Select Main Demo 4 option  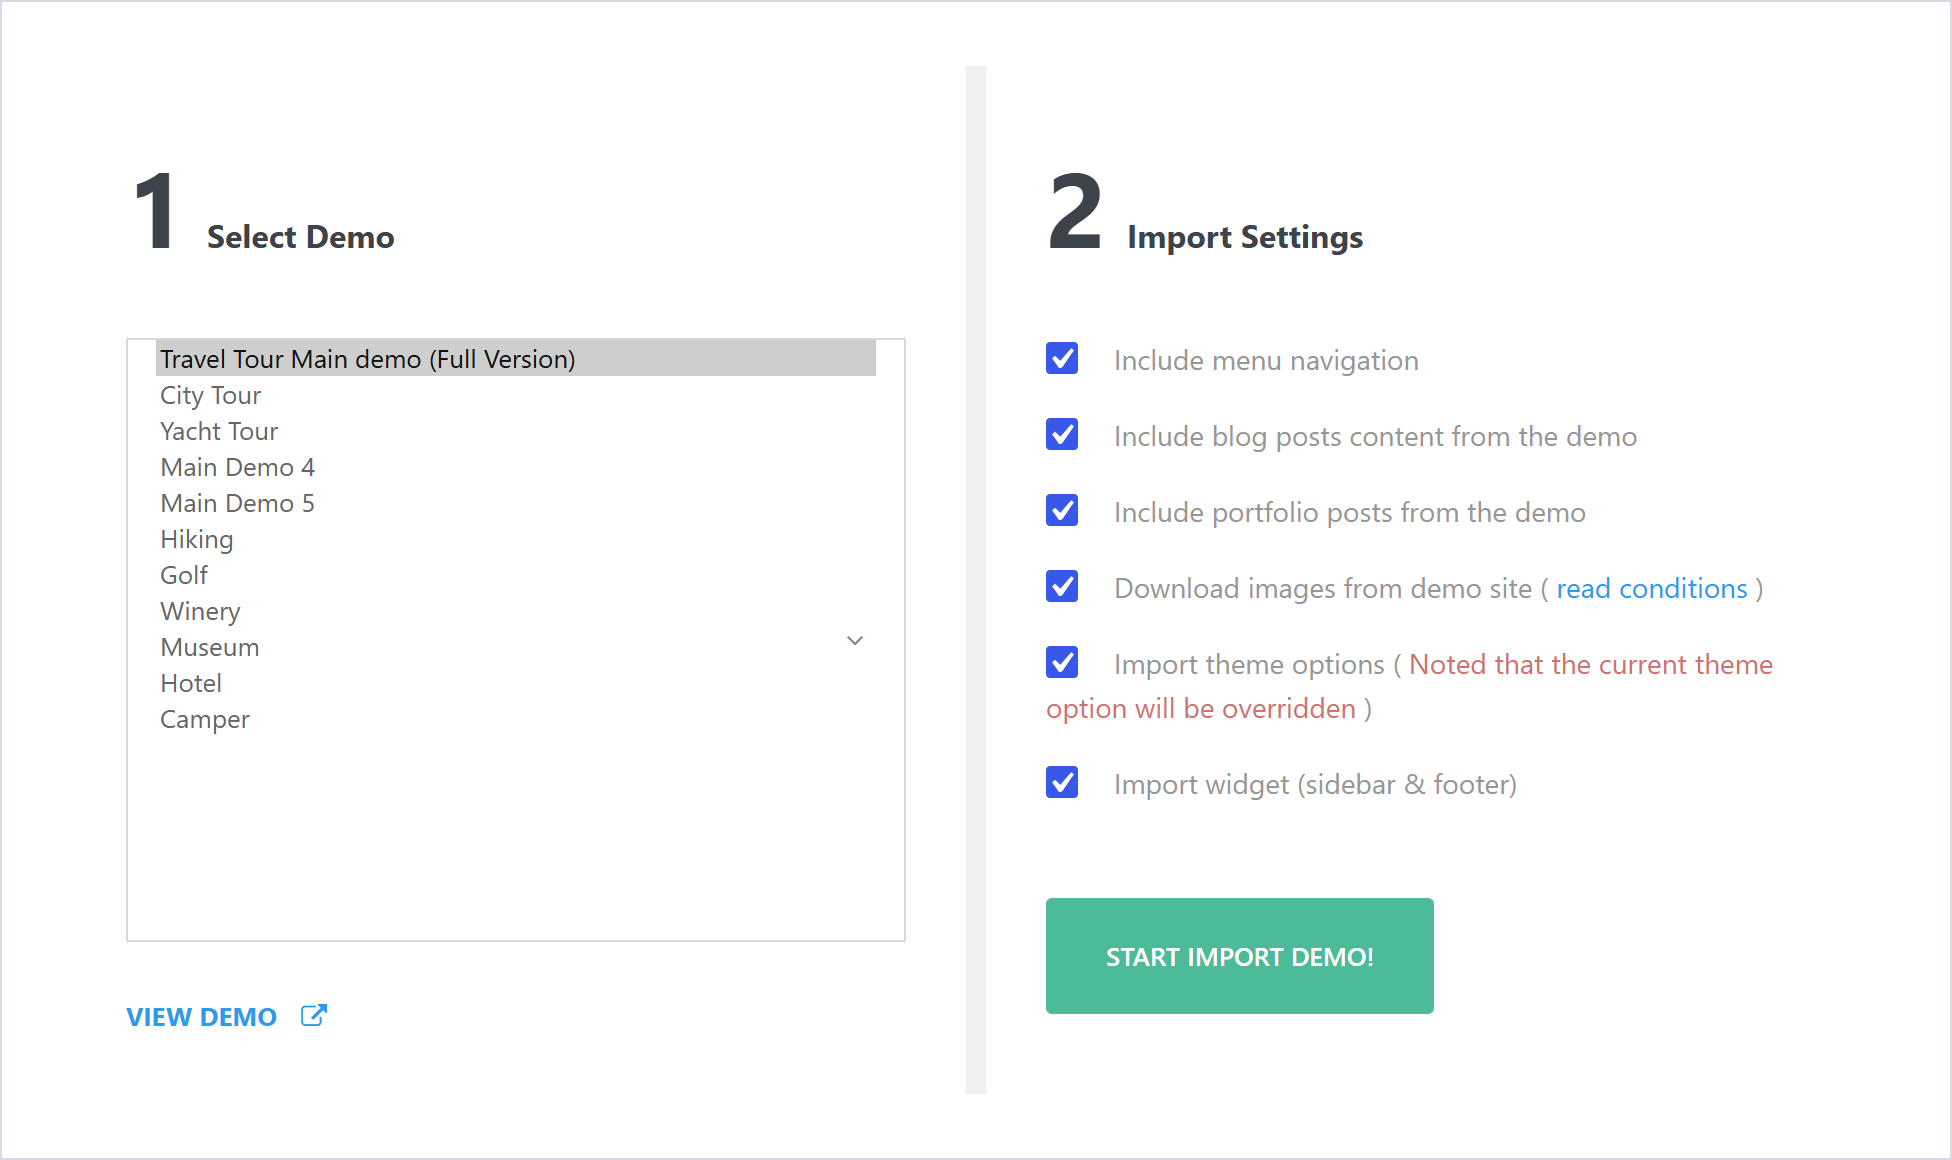pyautogui.click(x=516, y=466)
